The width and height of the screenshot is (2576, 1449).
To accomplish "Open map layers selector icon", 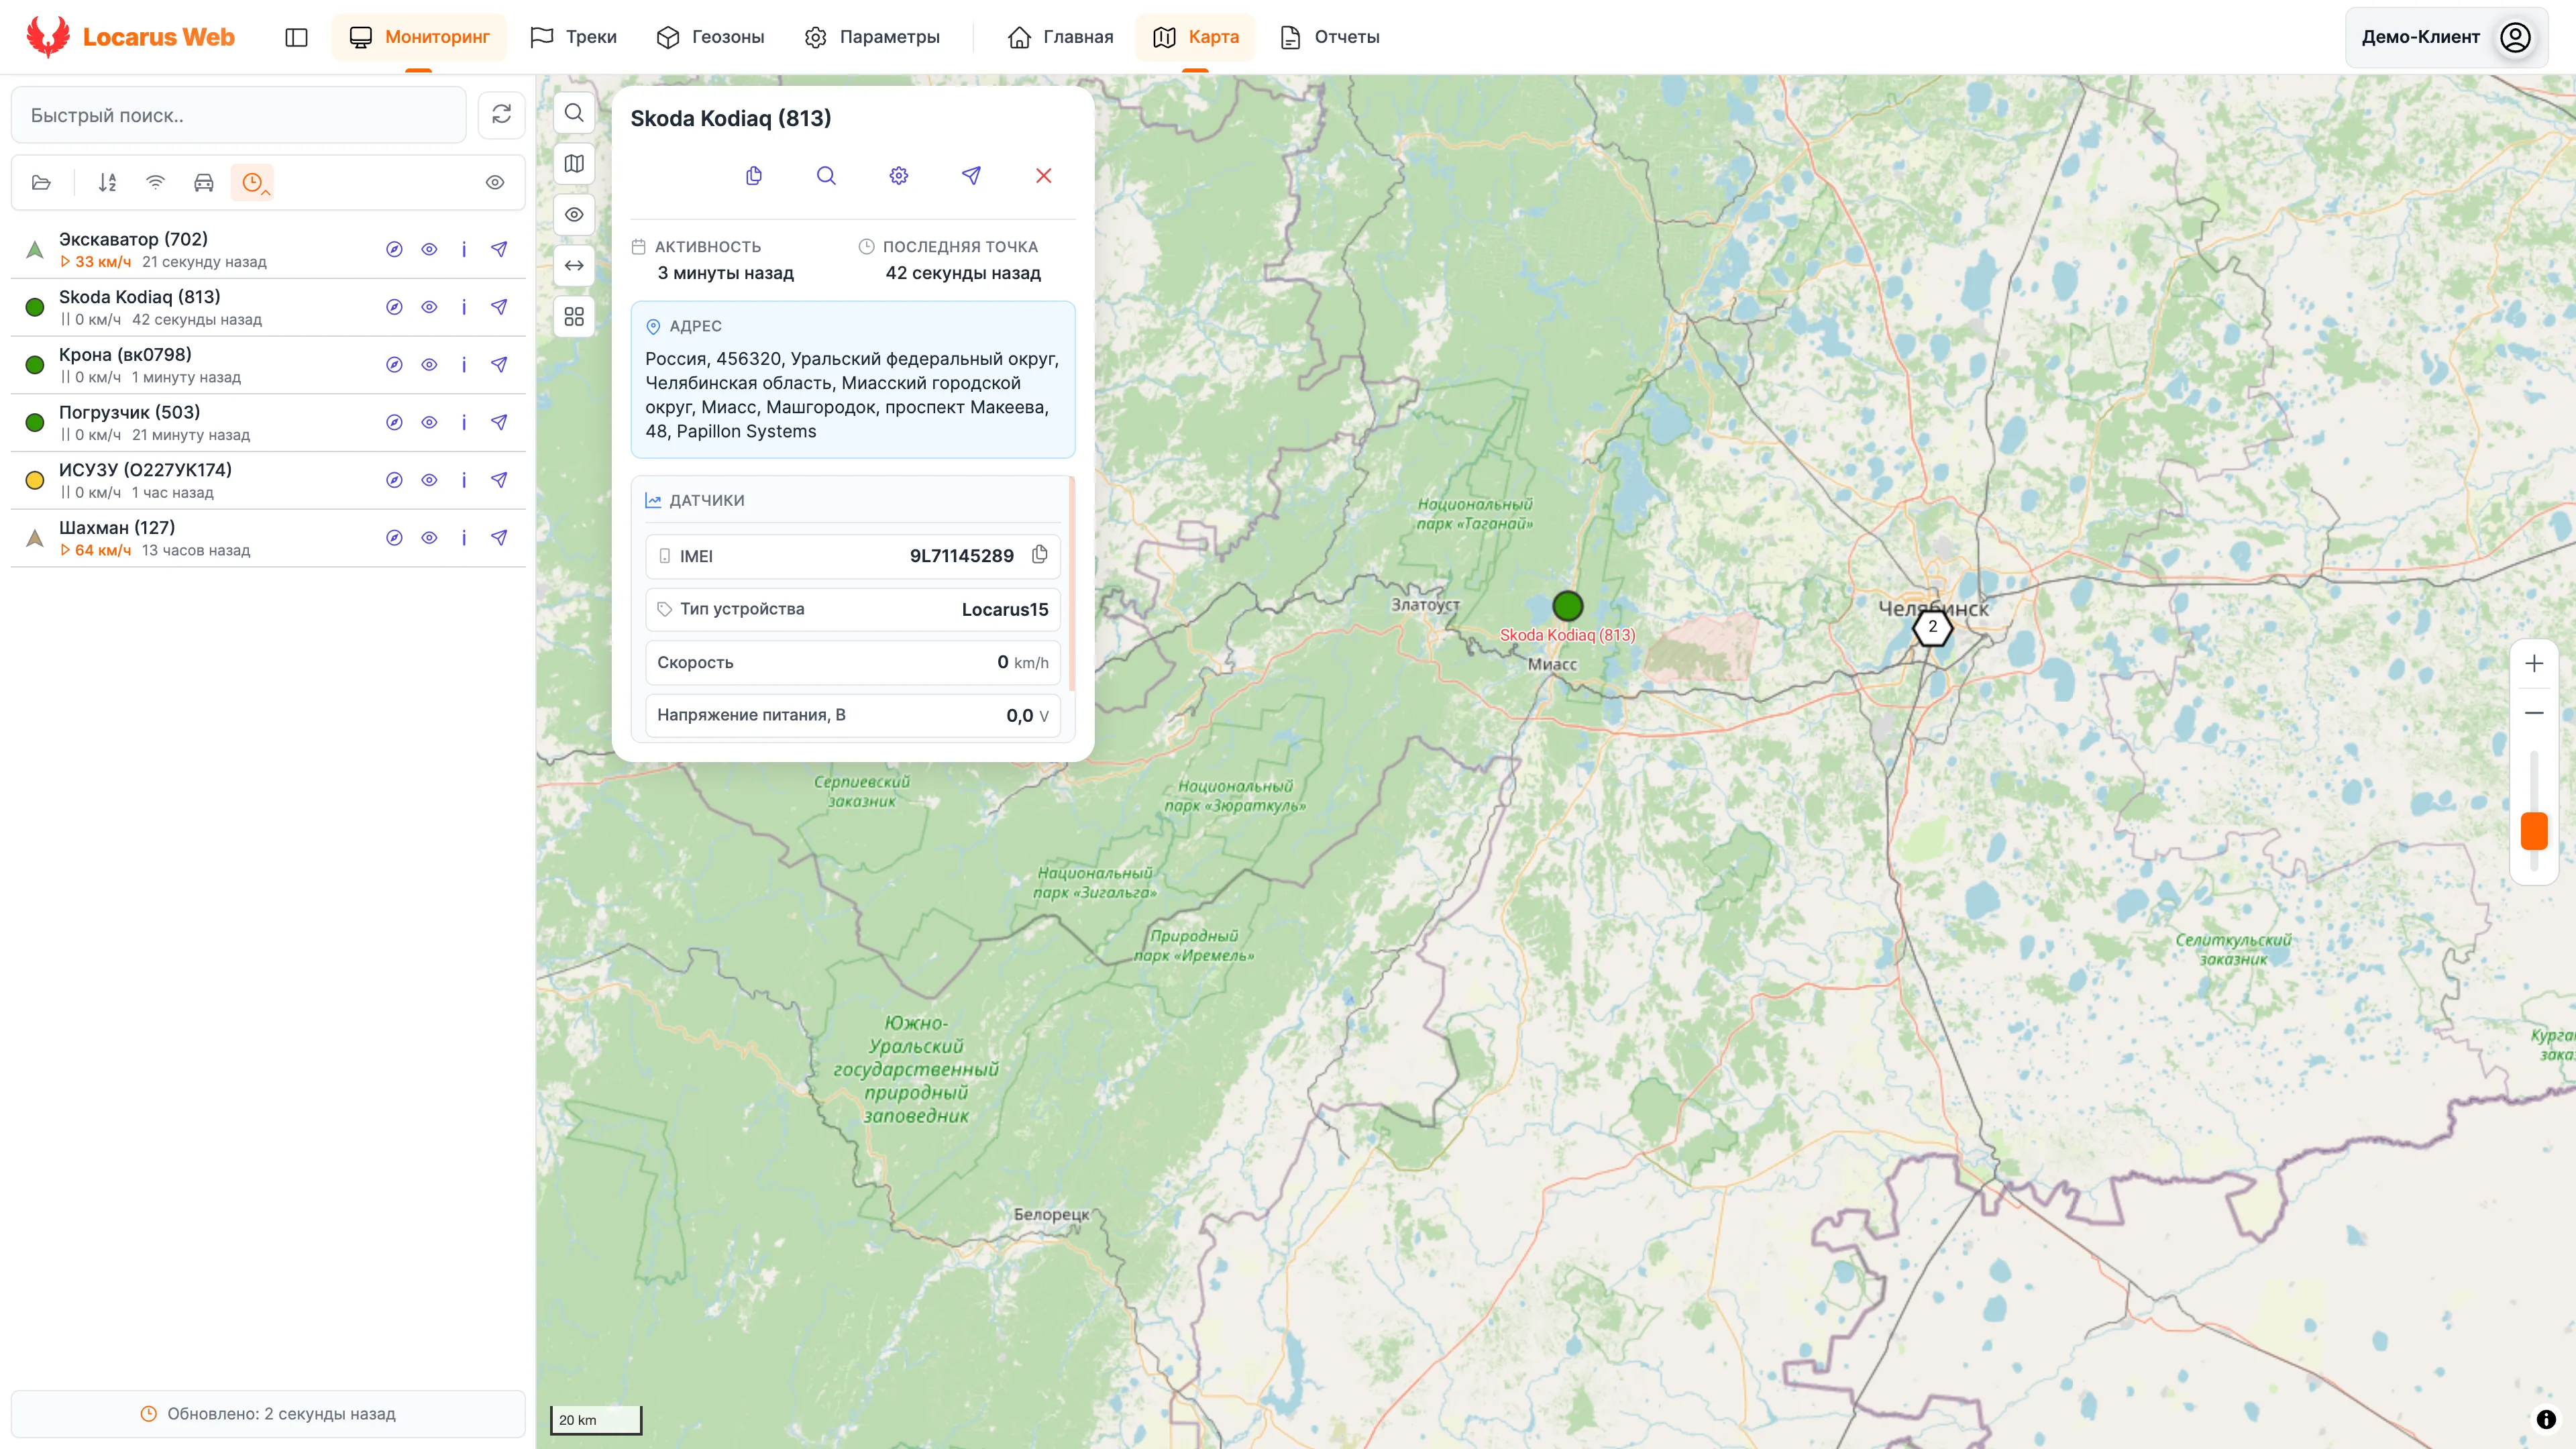I will pyautogui.click(x=574, y=164).
